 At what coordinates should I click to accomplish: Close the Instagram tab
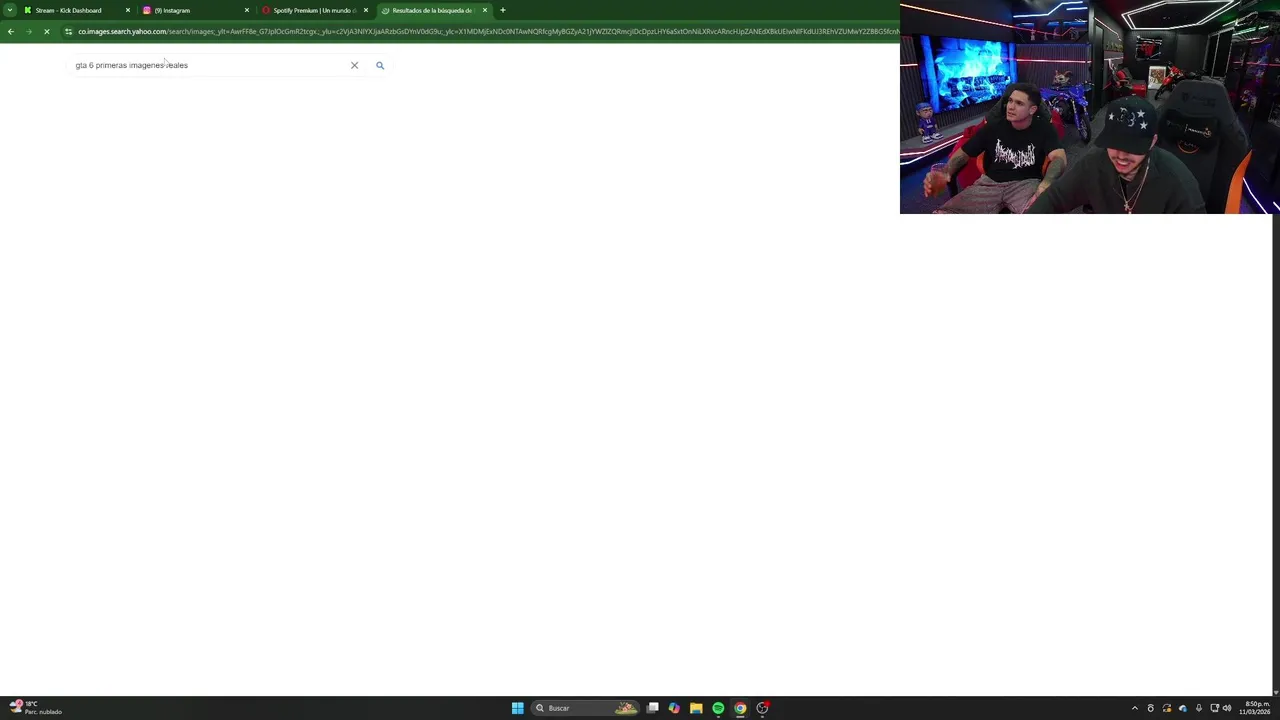point(247,10)
